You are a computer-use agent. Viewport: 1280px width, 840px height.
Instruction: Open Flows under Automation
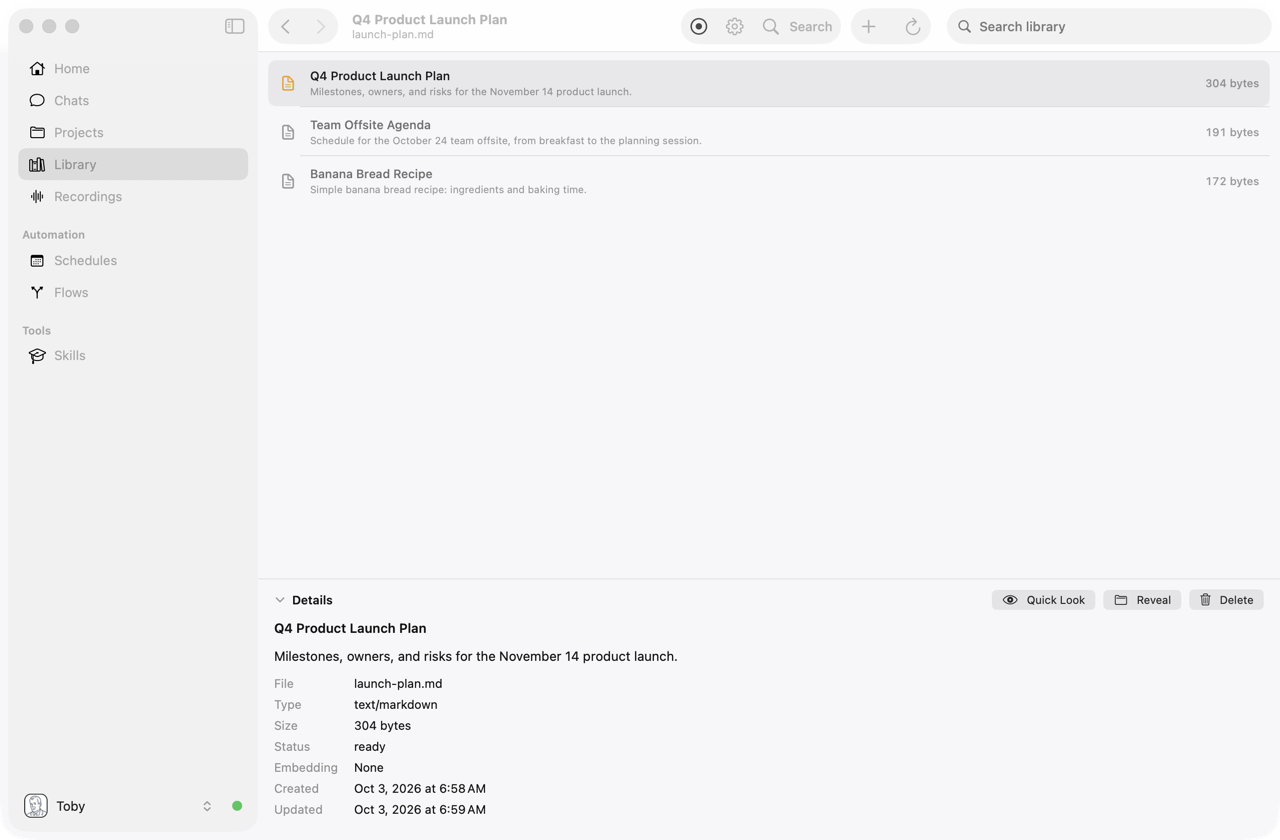click(x=133, y=292)
